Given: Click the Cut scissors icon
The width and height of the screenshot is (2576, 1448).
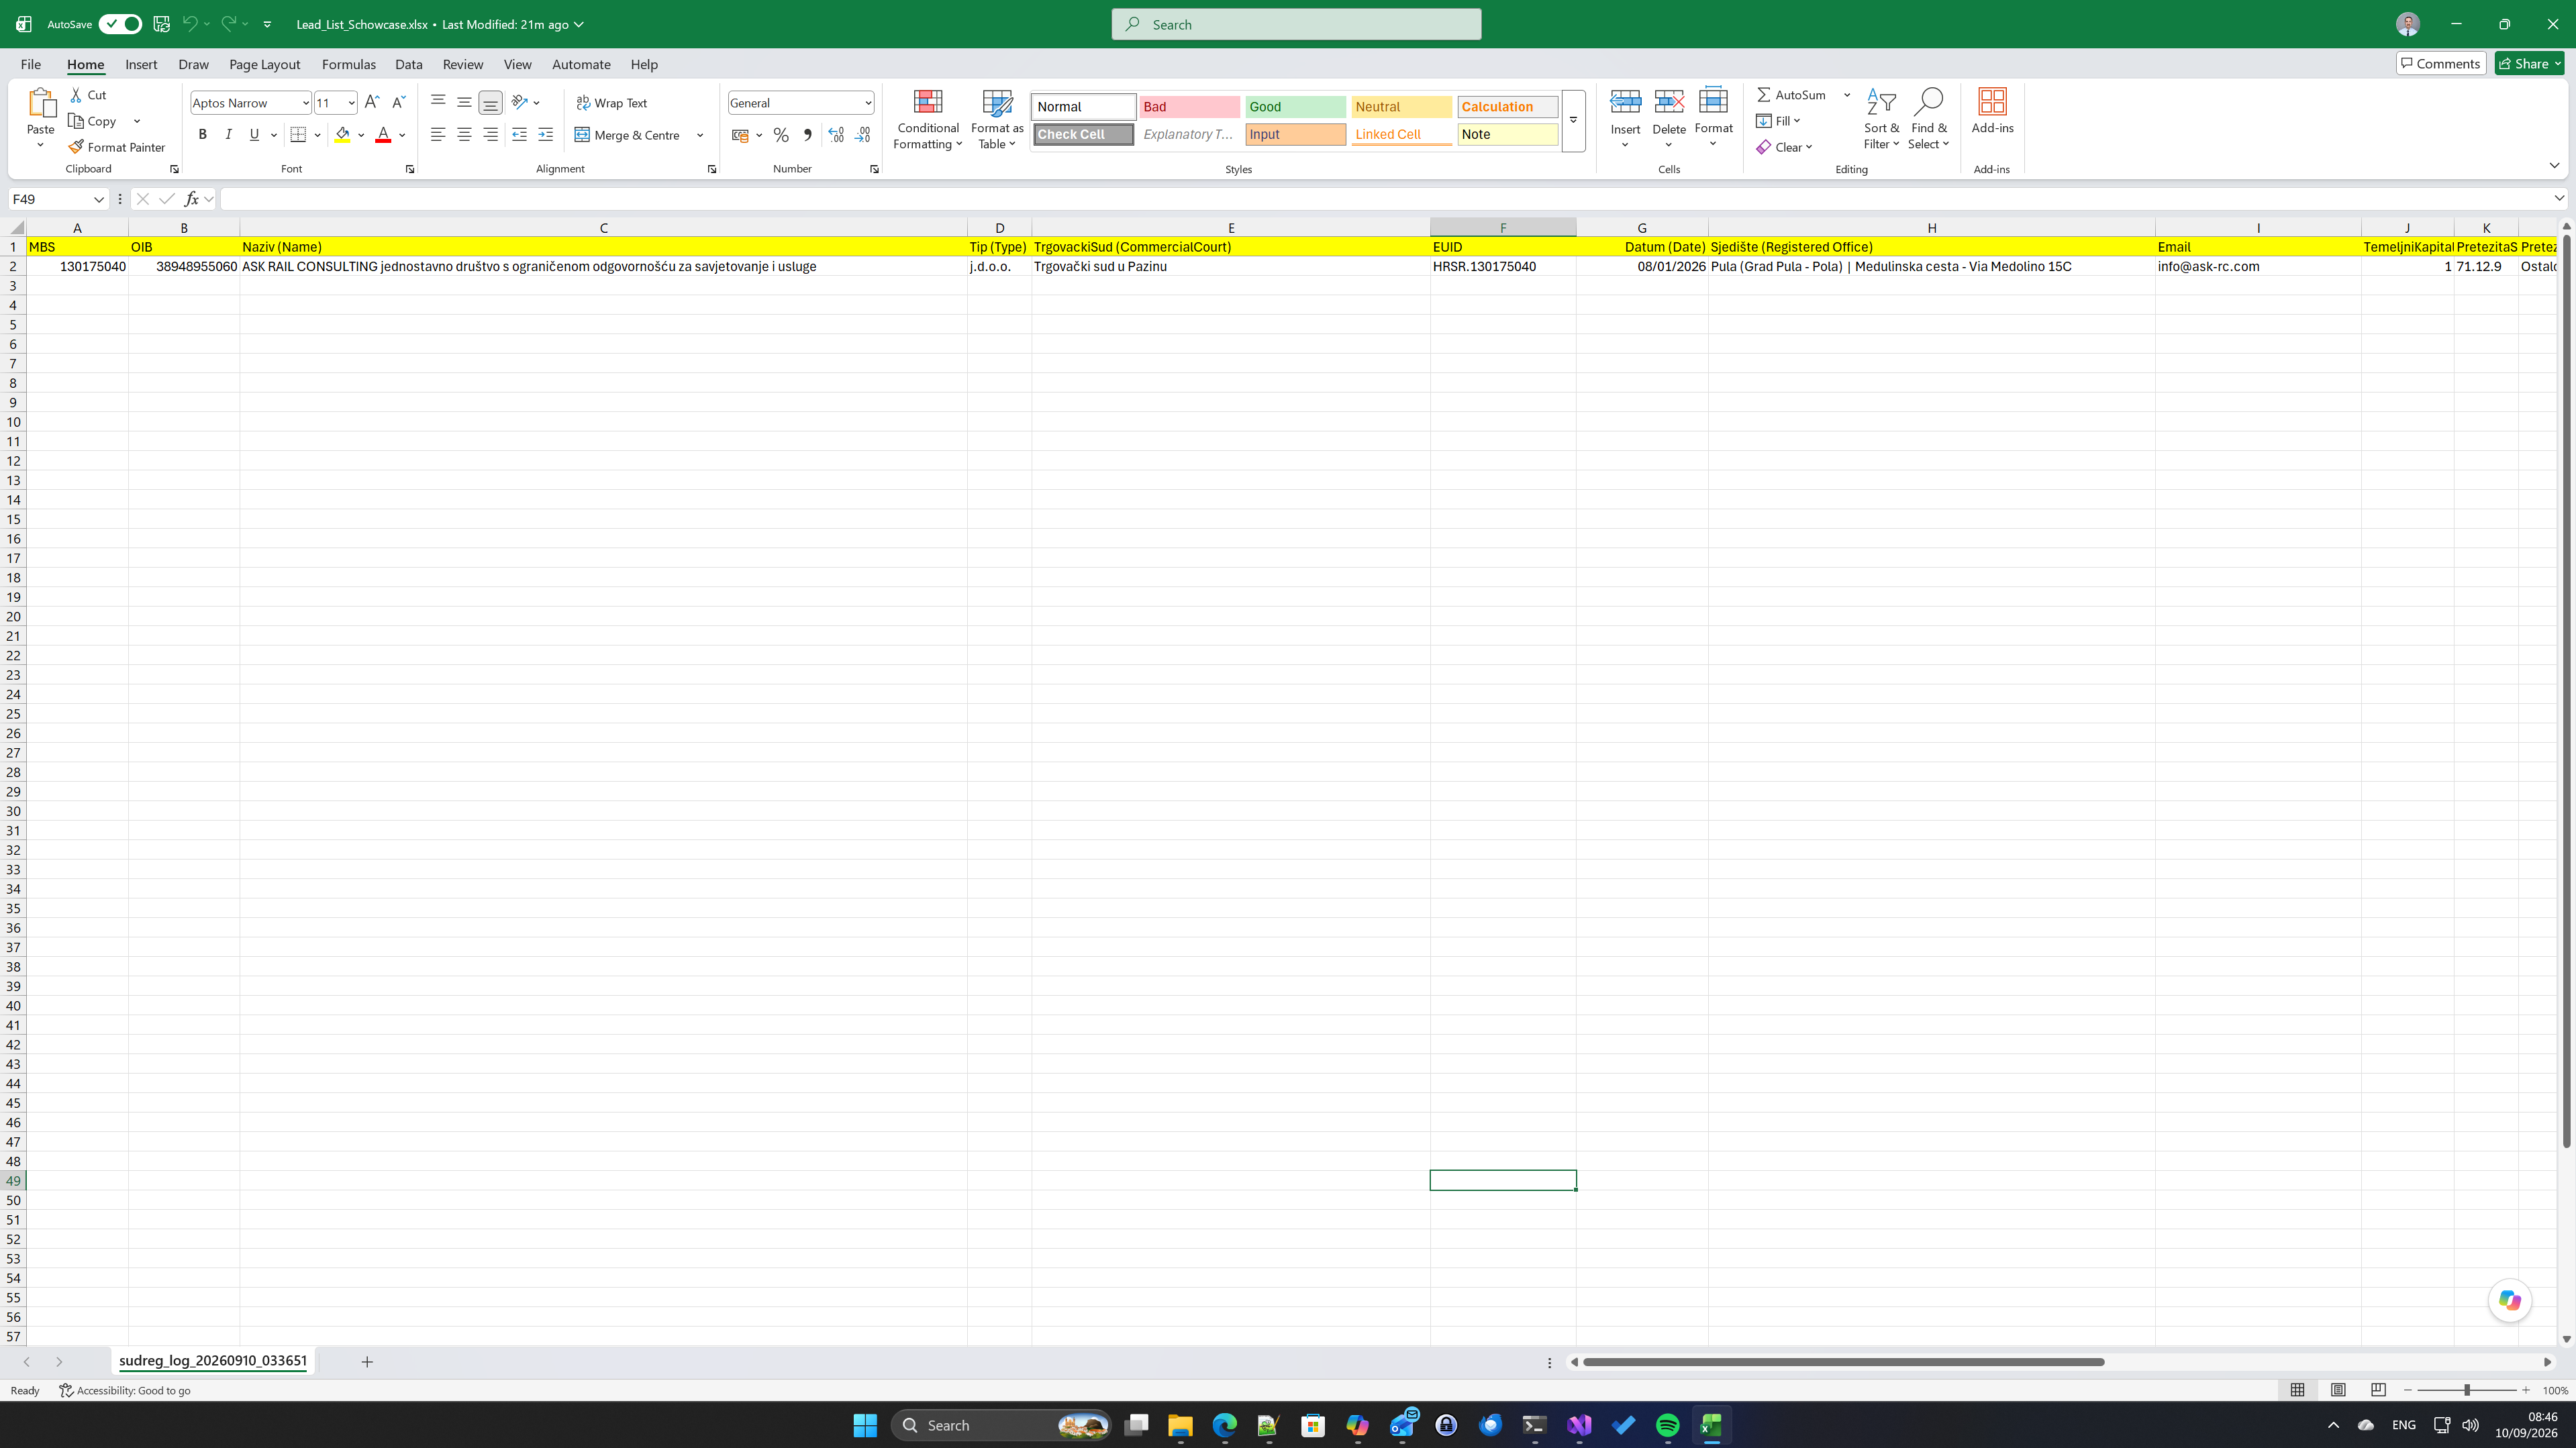Looking at the screenshot, I should point(76,95).
